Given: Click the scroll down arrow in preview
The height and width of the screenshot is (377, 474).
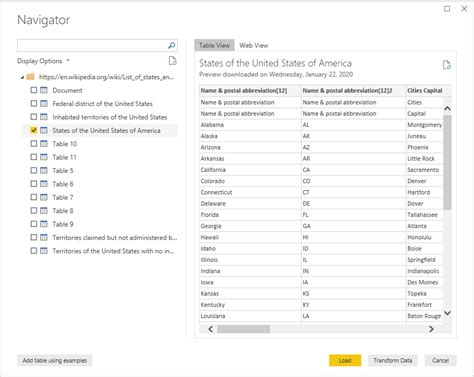Looking at the screenshot, I should click(x=447, y=313).
